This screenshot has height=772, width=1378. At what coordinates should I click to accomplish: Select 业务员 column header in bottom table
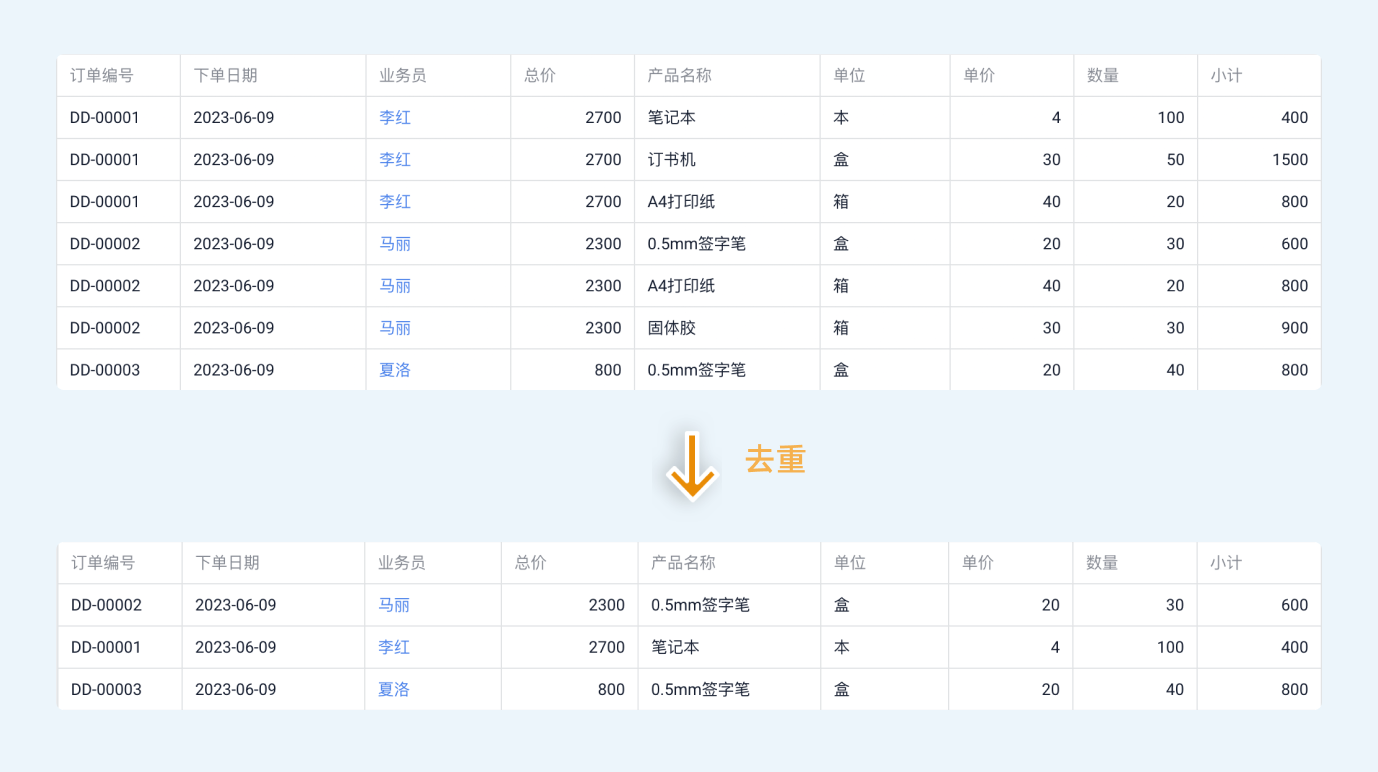pos(402,563)
